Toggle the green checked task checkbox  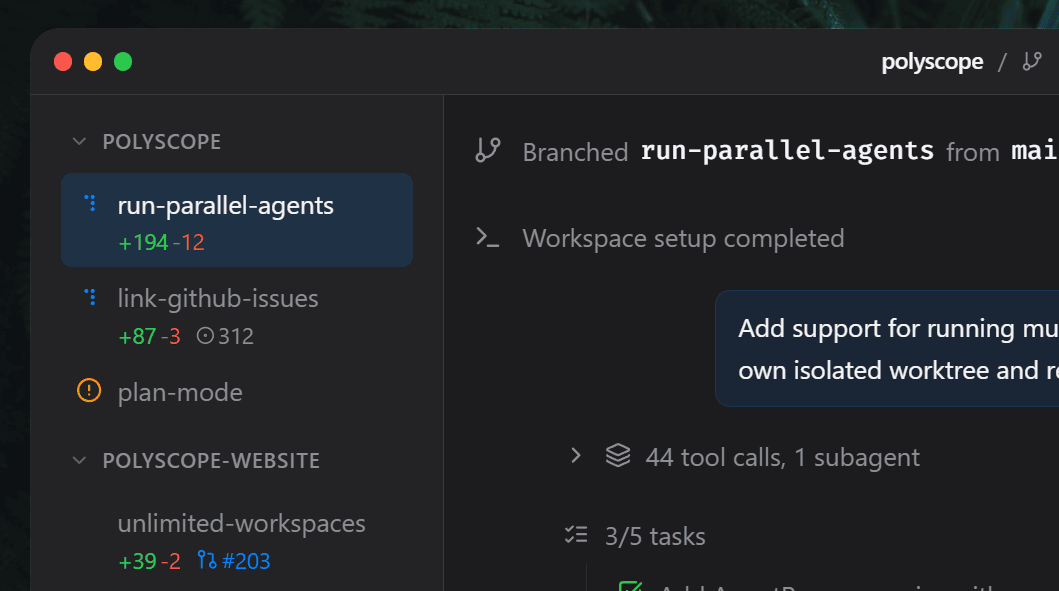coord(630,587)
